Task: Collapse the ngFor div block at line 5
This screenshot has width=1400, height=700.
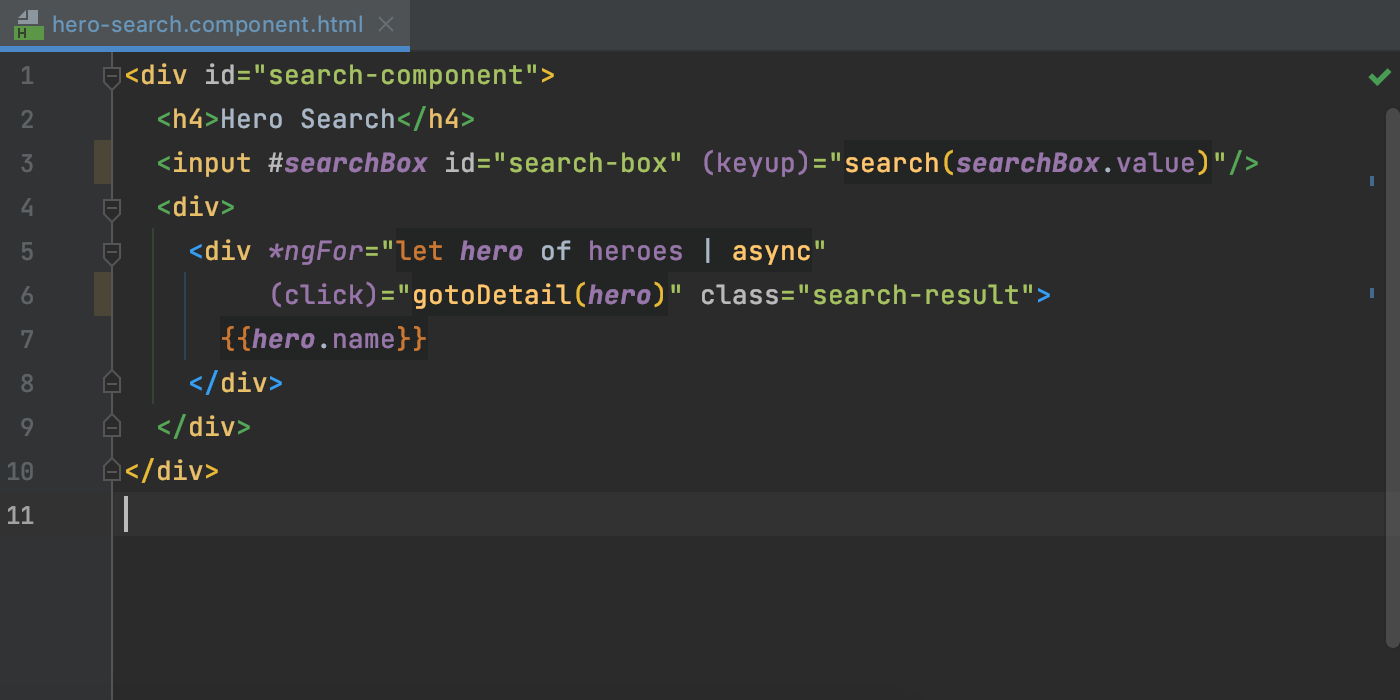Action: click(112, 252)
